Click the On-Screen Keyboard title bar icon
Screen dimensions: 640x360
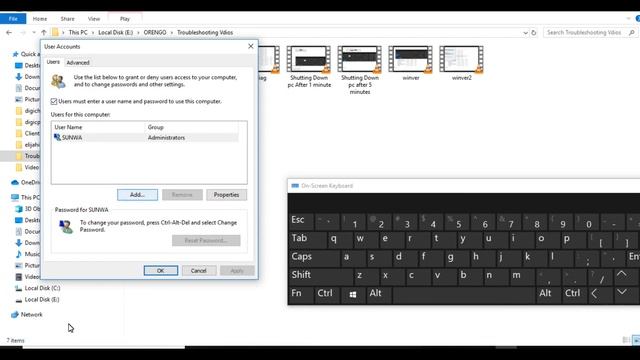pos(295,186)
